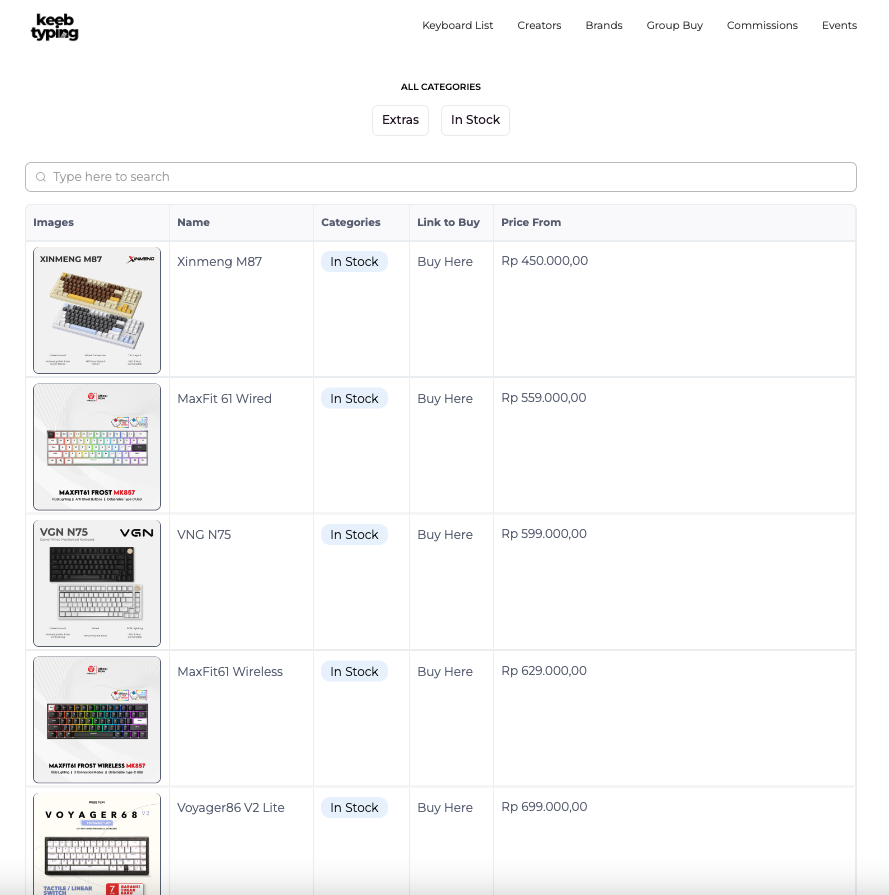
Task: Open VGN N75 product image
Action: (97, 583)
